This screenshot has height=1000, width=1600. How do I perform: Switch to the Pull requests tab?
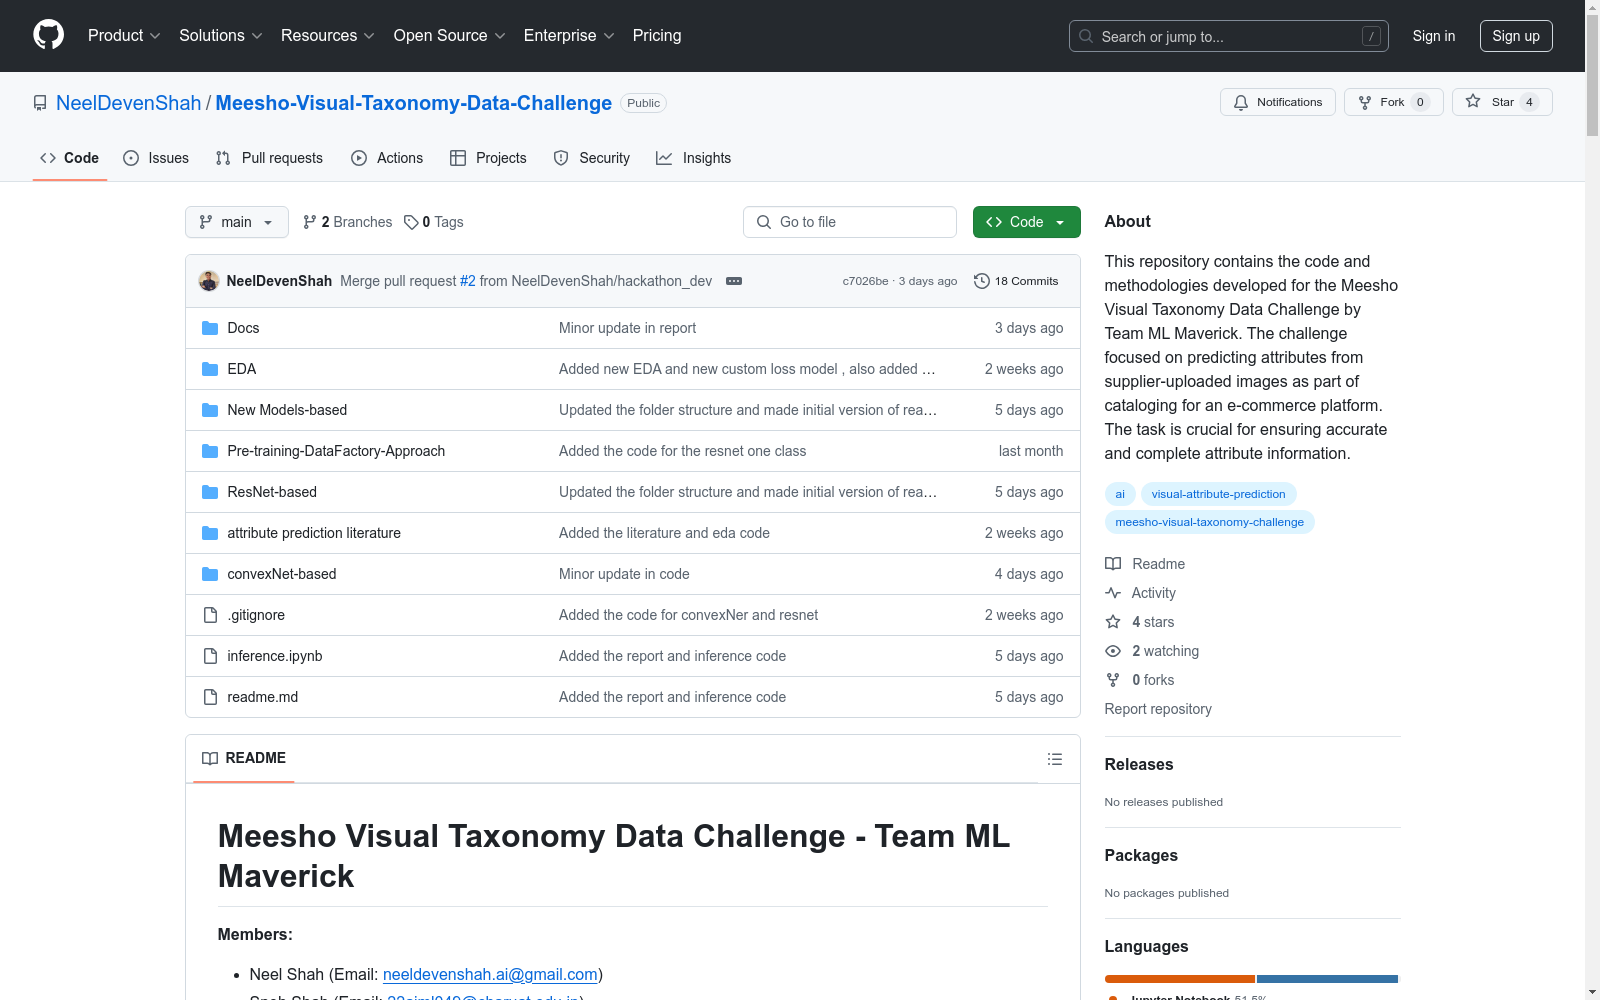coord(269,158)
